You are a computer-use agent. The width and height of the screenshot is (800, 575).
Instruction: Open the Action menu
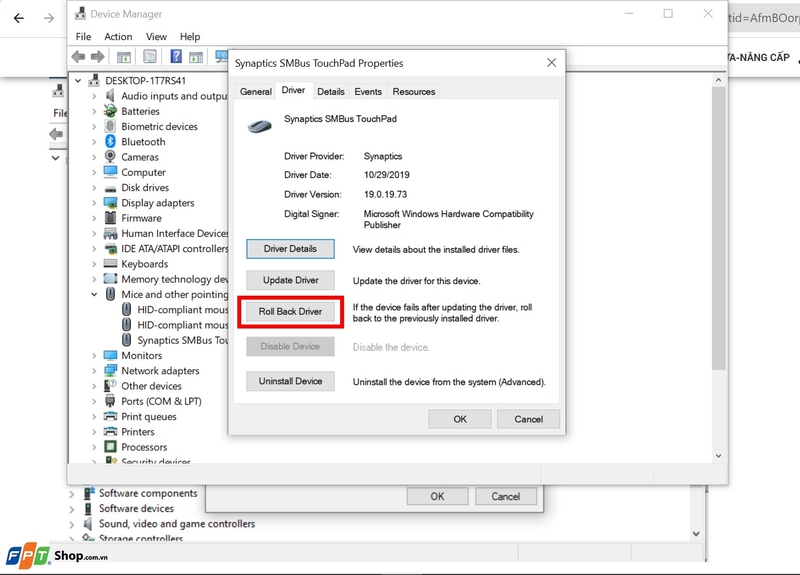[118, 37]
